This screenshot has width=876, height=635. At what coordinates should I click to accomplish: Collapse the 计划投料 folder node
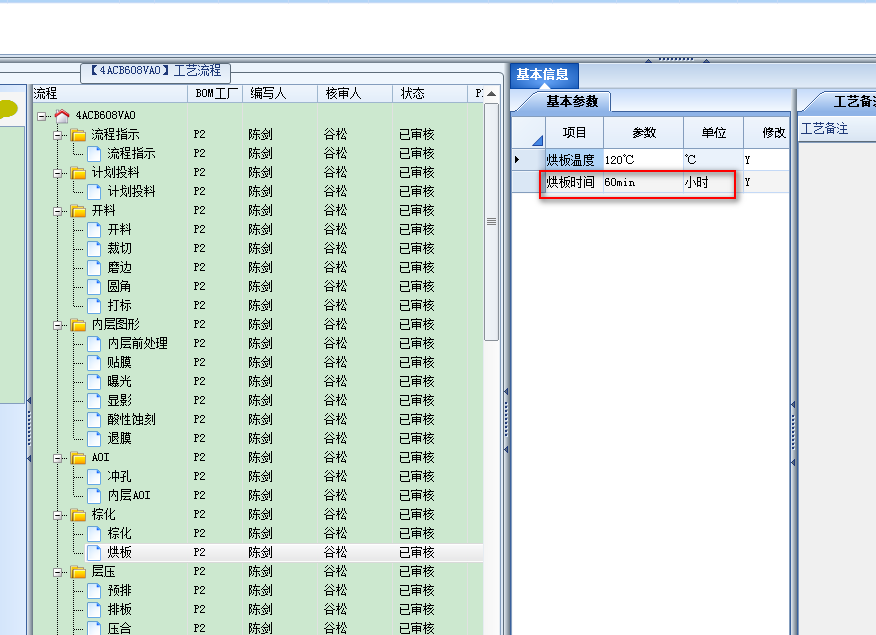pyautogui.click(x=58, y=173)
